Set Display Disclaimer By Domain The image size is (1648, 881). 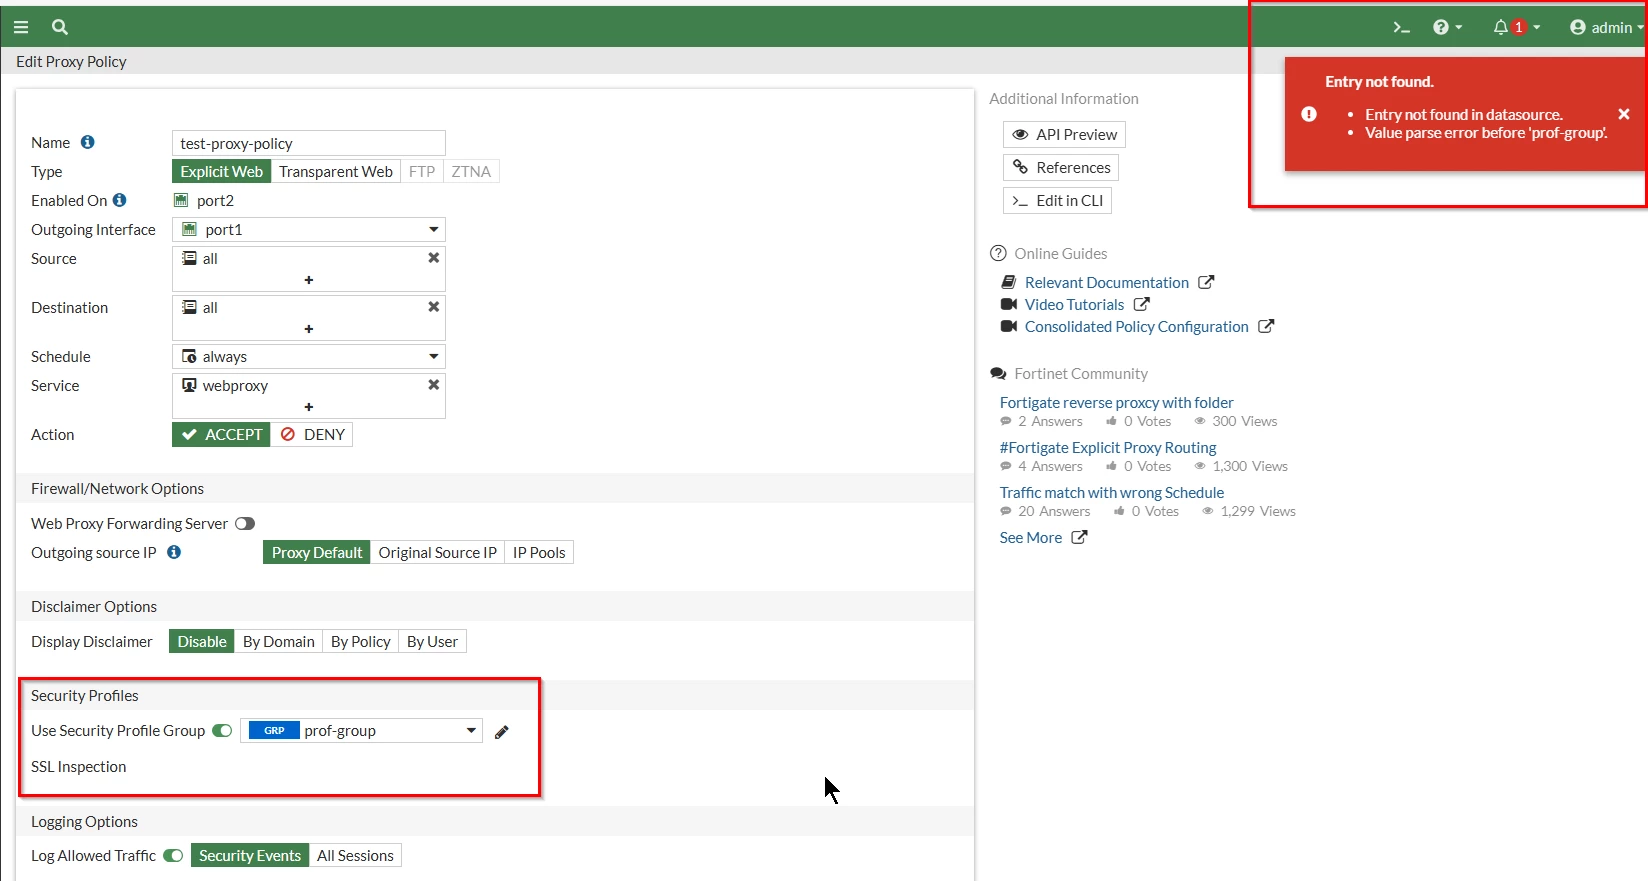pos(279,641)
